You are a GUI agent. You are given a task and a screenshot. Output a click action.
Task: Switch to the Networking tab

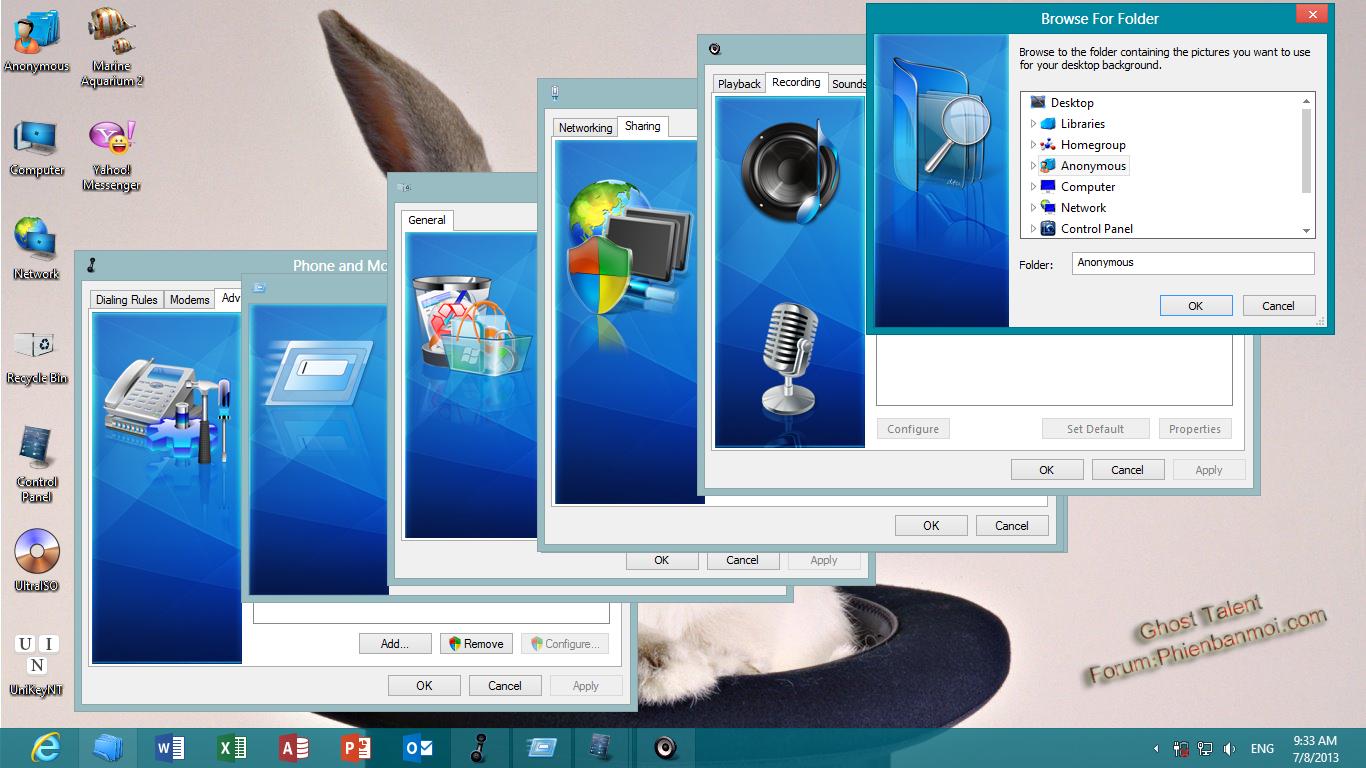[x=585, y=128]
